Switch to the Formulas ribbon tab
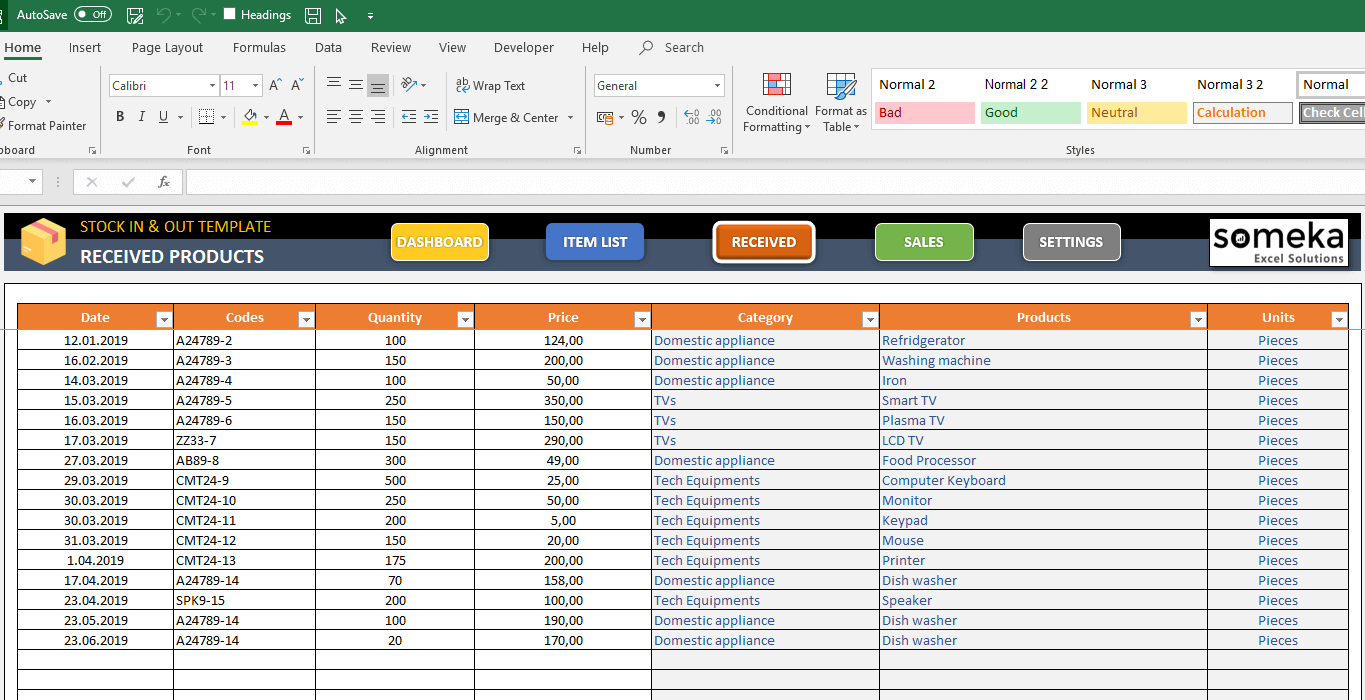 pos(259,47)
